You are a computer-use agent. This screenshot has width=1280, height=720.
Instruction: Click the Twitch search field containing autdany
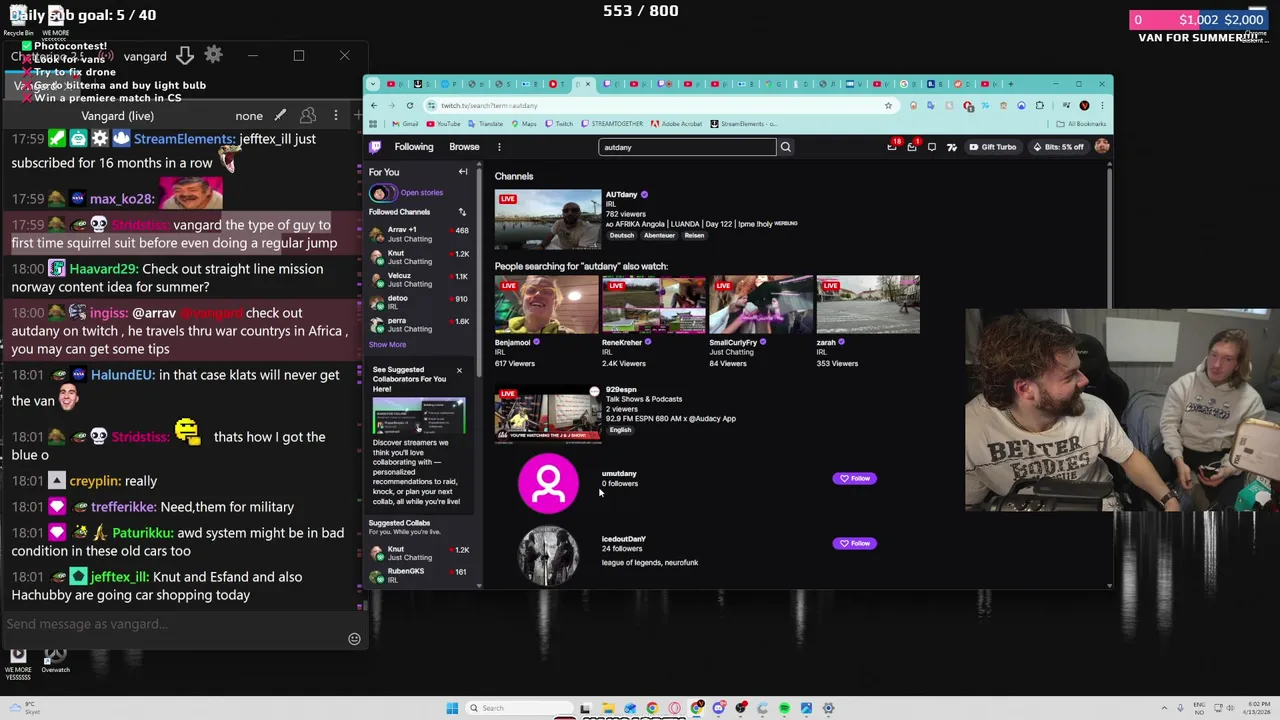[687, 147]
